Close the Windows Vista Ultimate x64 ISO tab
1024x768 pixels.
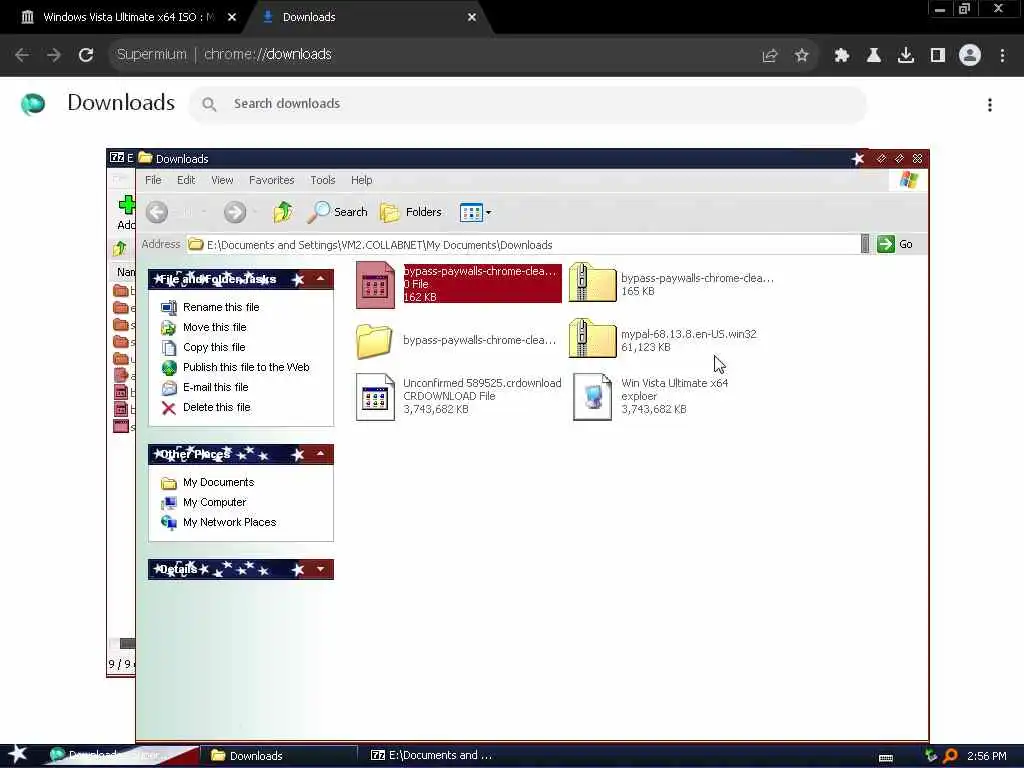[232, 17]
